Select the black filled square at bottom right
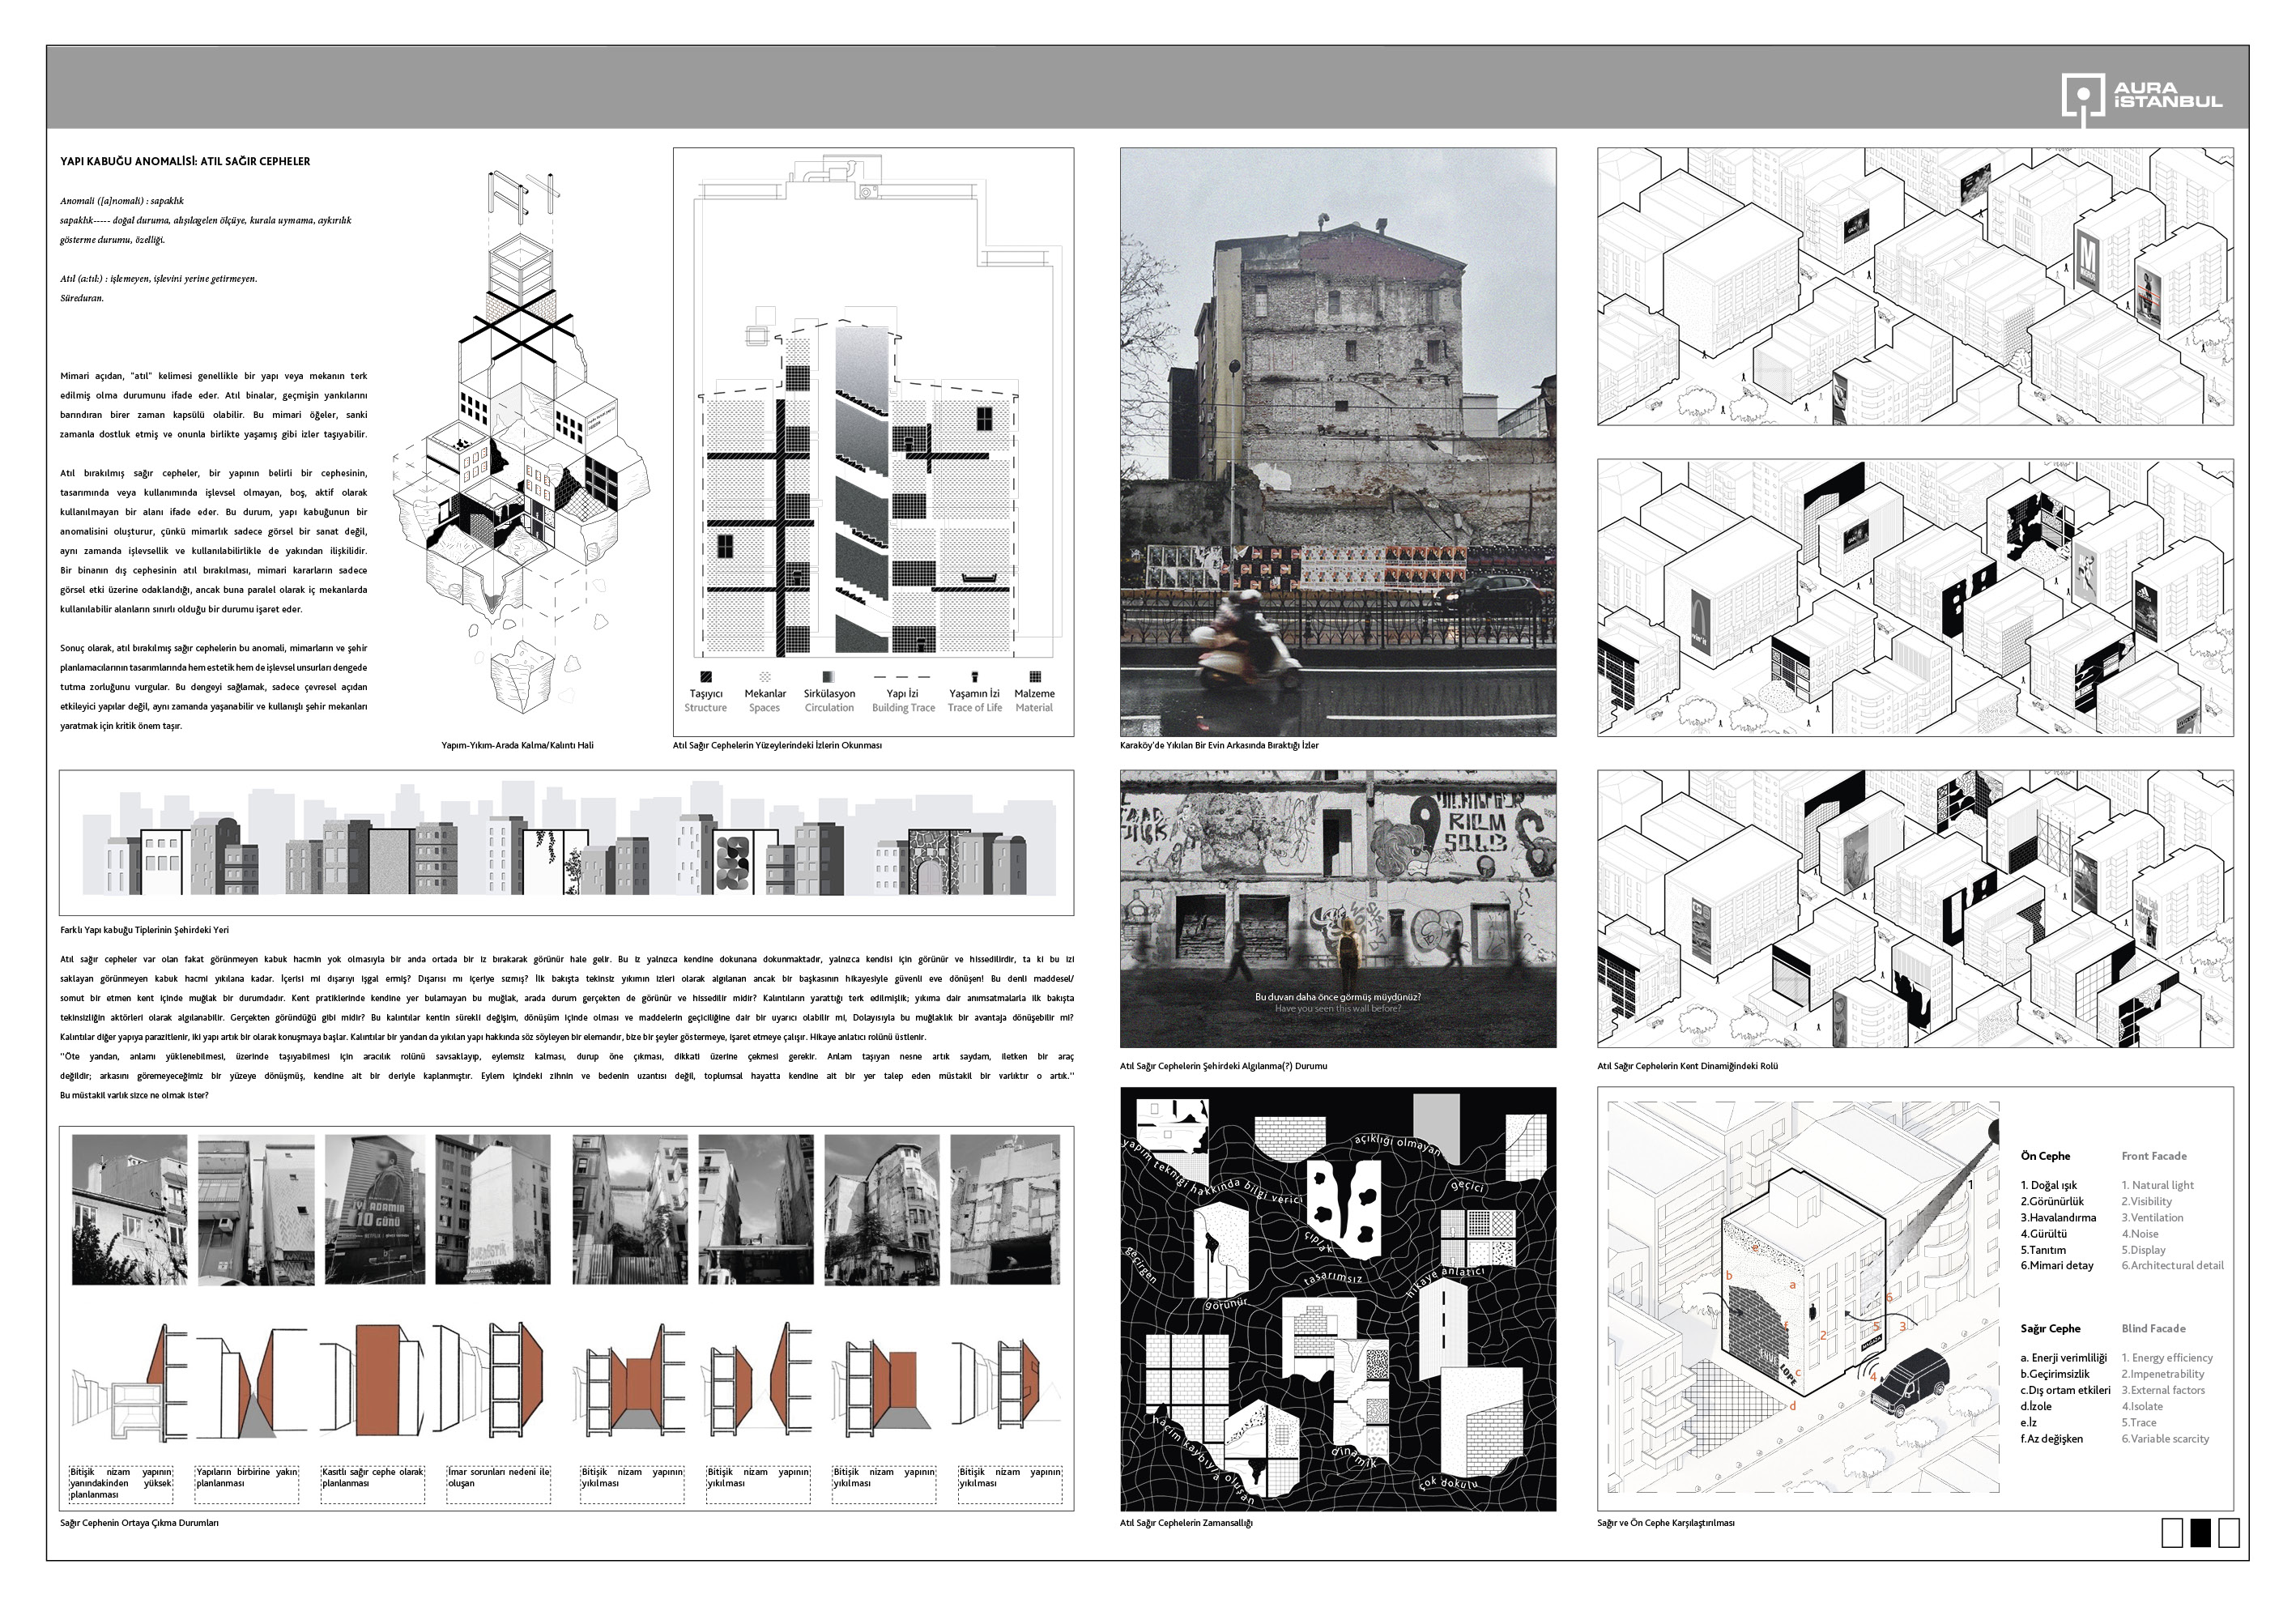2296x1607 pixels. coord(2200,1532)
